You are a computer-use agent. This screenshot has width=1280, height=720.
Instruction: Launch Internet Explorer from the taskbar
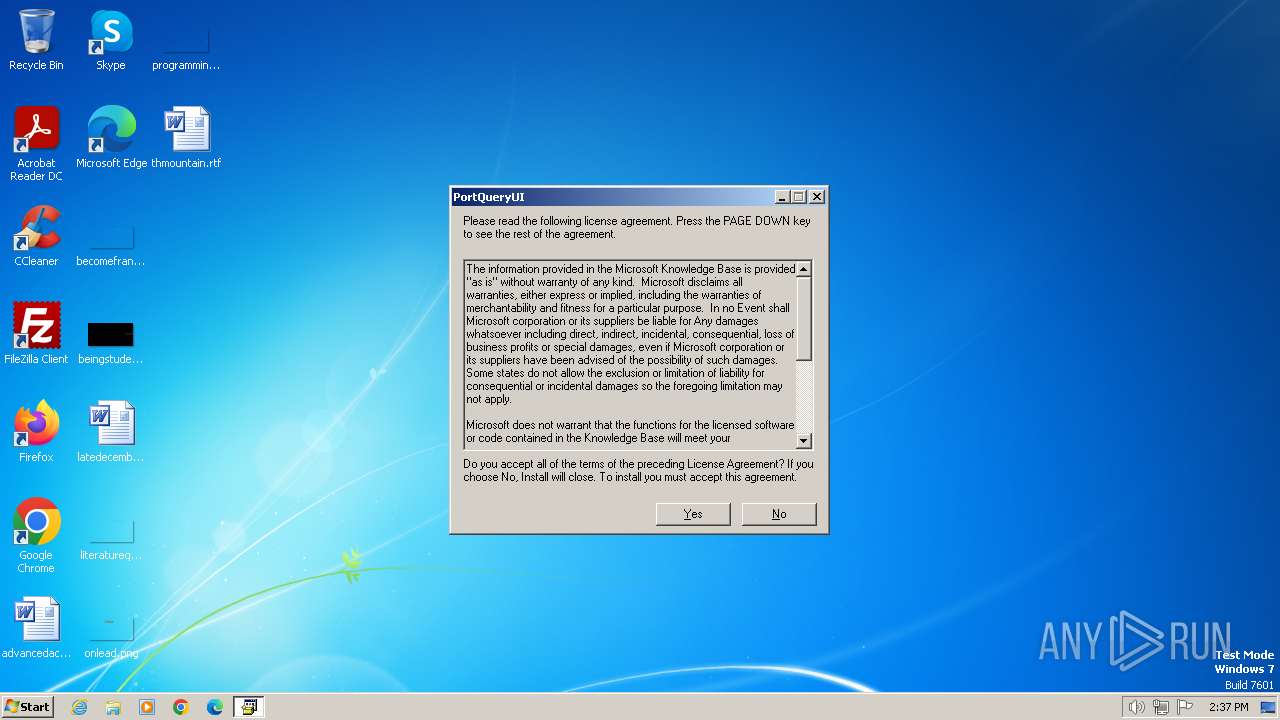point(79,707)
